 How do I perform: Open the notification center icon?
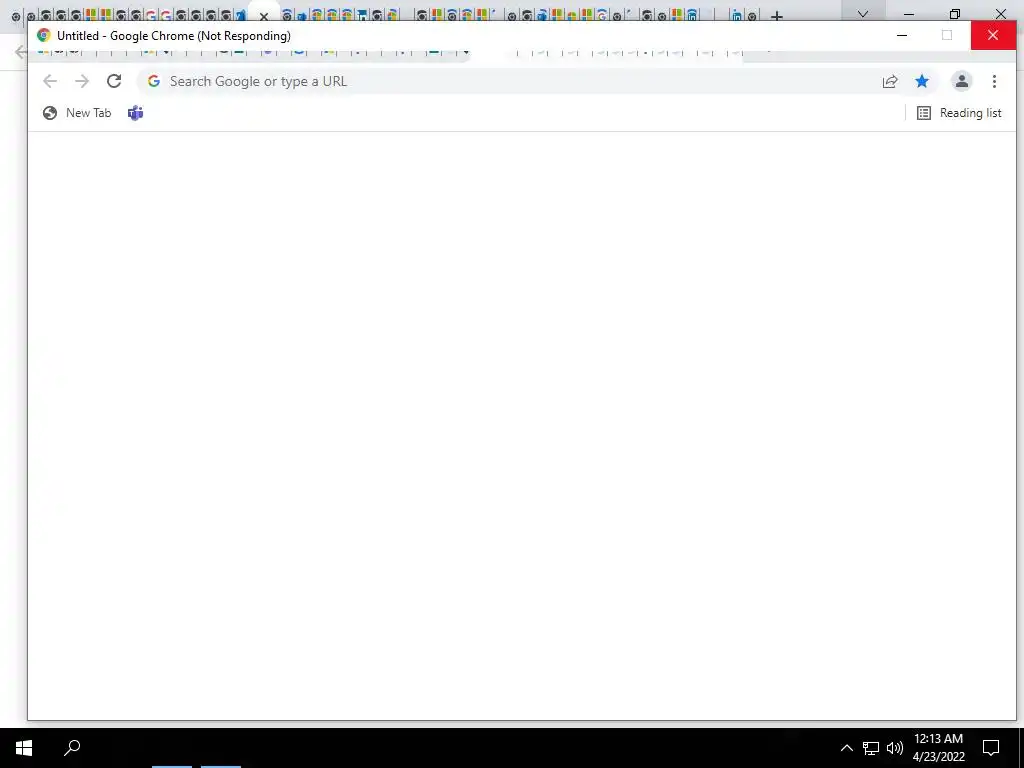pos(991,748)
